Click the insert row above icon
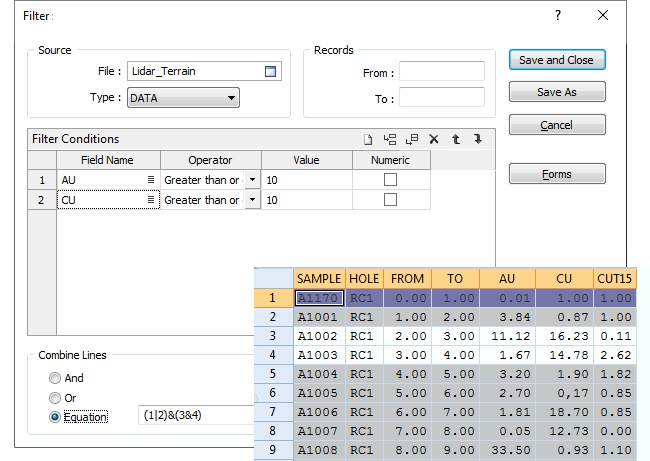Viewport: 650px width, 461px height. (390, 140)
